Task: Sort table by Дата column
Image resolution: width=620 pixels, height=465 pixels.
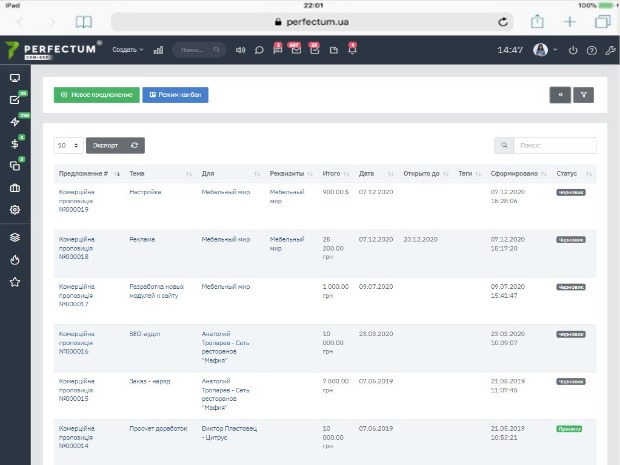Action: [x=376, y=174]
